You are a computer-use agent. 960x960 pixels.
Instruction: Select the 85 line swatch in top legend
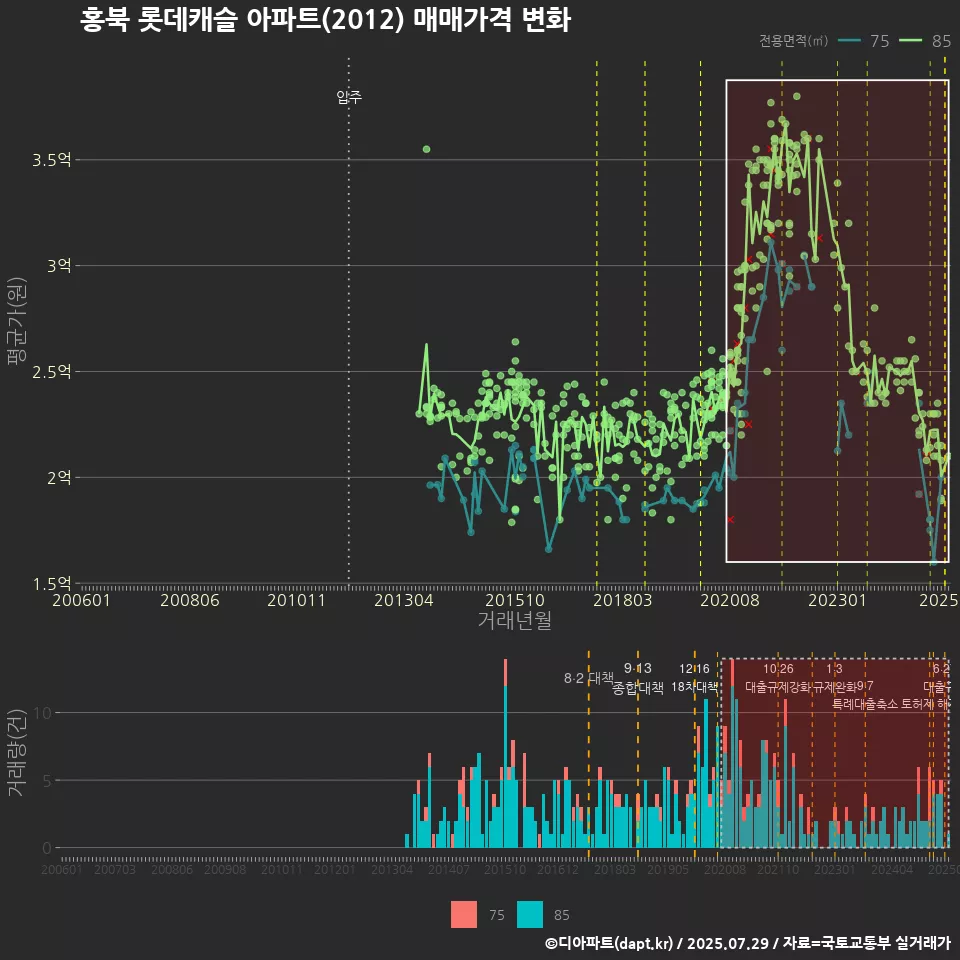click(910, 40)
